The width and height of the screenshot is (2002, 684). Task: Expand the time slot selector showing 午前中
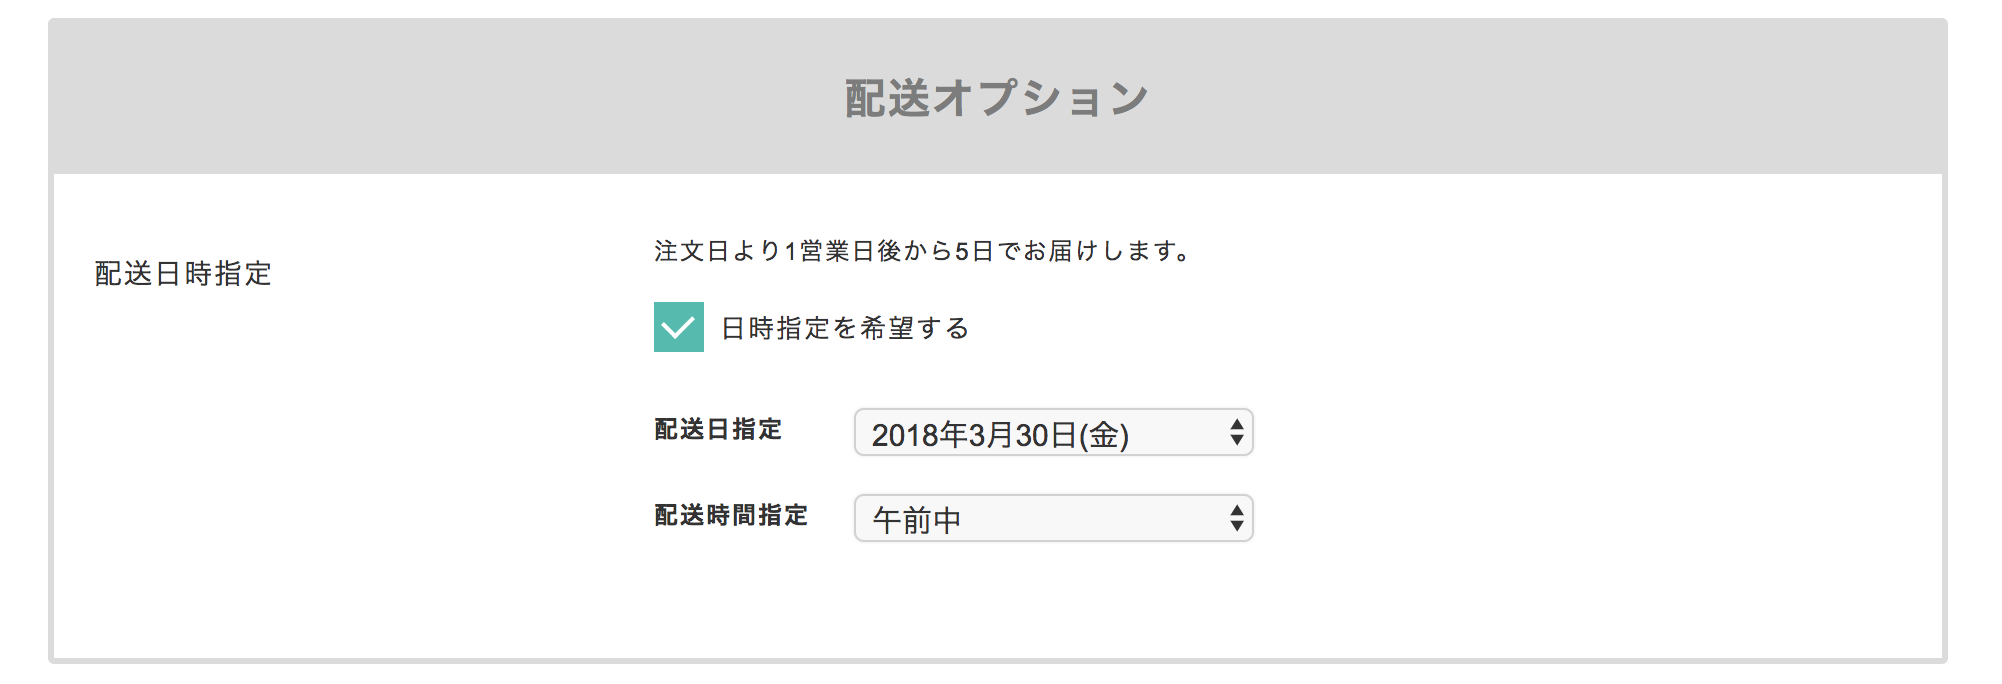pyautogui.click(x=1050, y=518)
